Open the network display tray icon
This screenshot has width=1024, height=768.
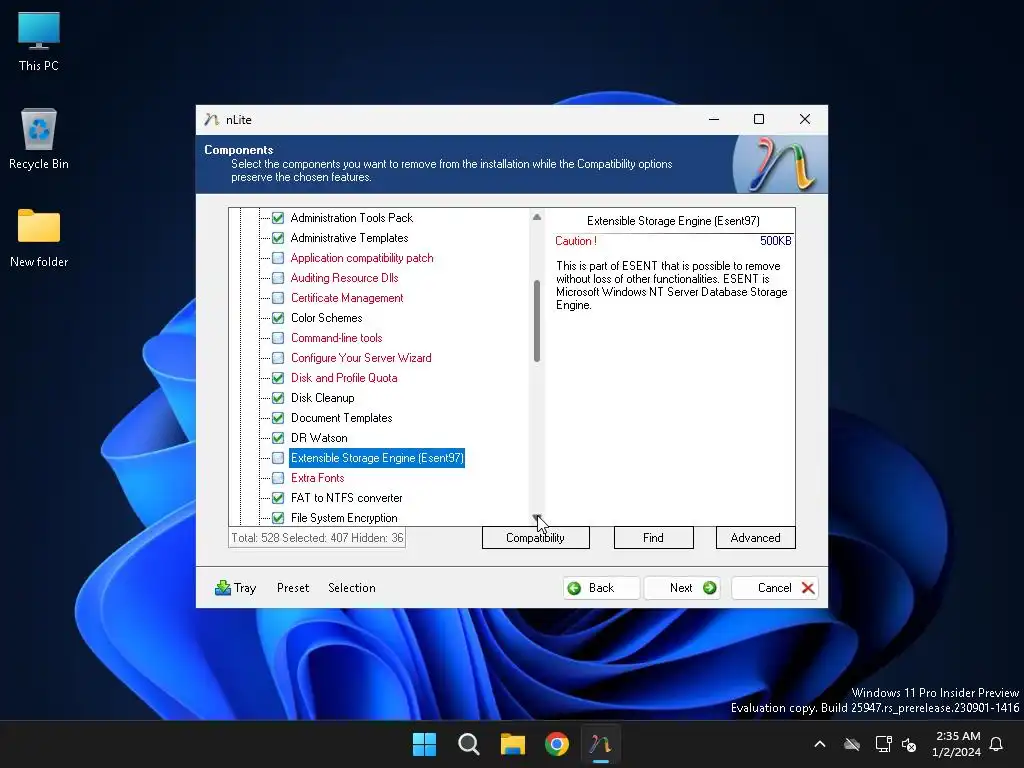coord(883,744)
